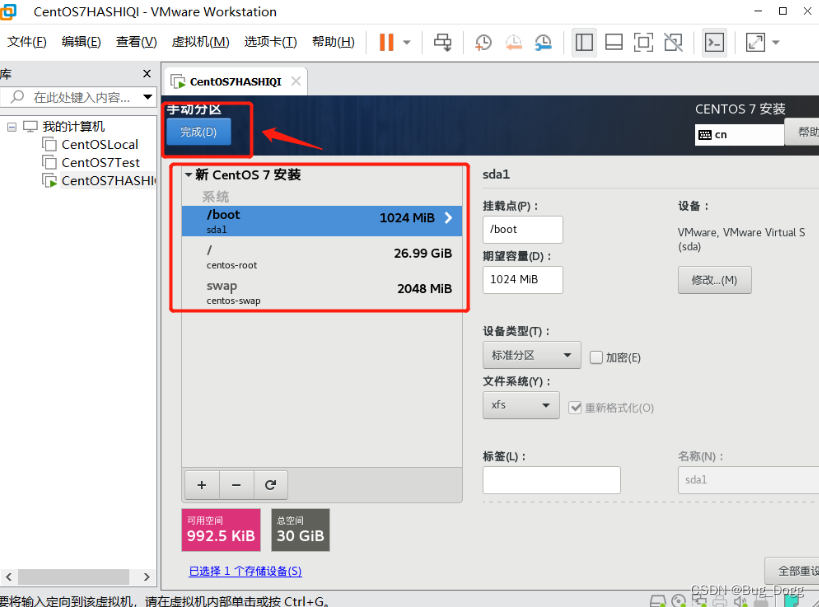The image size is (819, 607).
Task: Open the 已选择 1 个存储设备(S) link
Action: [245, 571]
